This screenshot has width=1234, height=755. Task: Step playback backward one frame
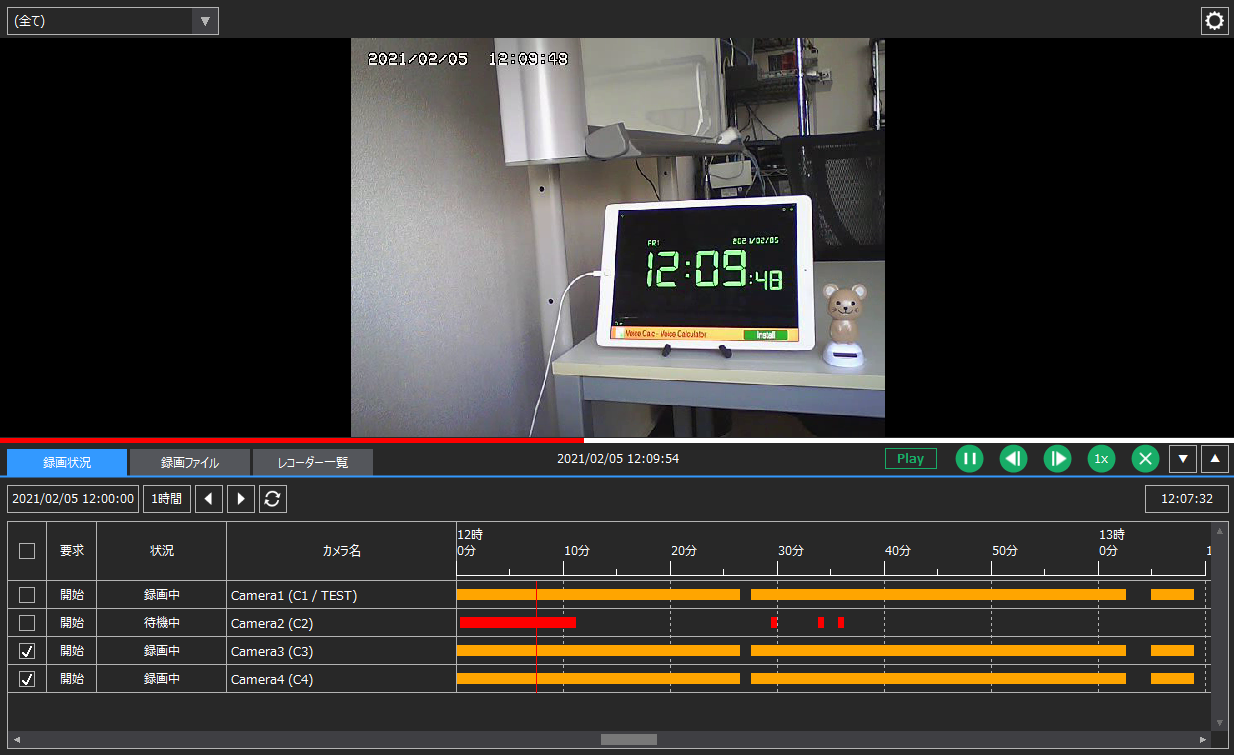tap(1013, 458)
